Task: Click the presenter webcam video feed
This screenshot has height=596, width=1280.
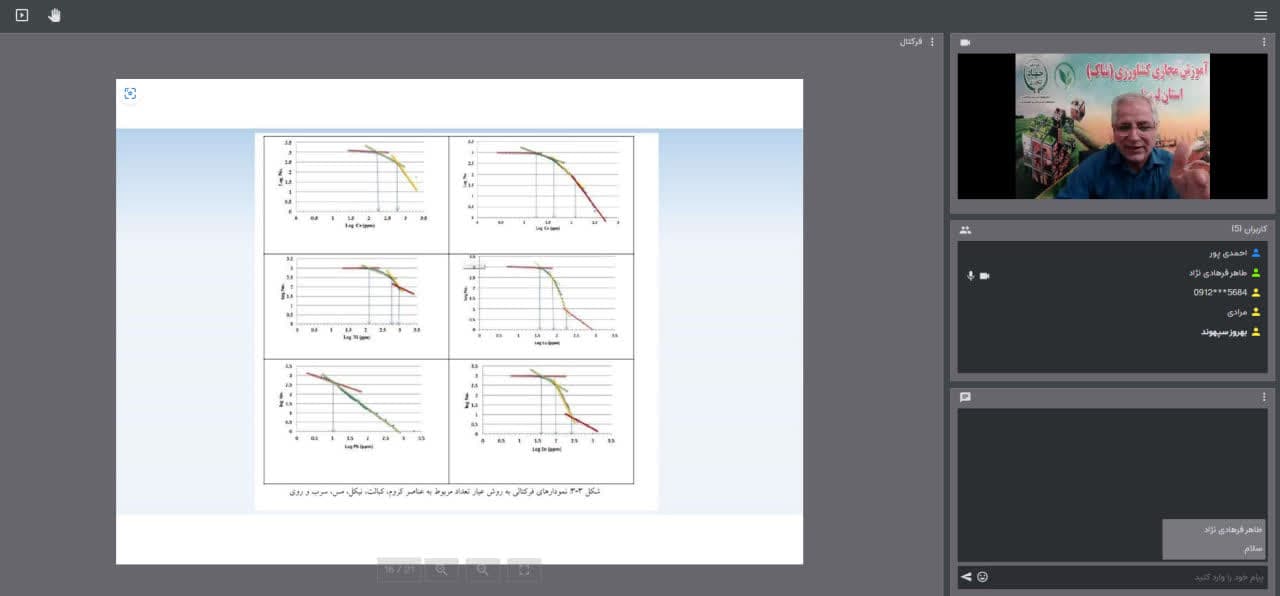Action: click(x=1112, y=126)
